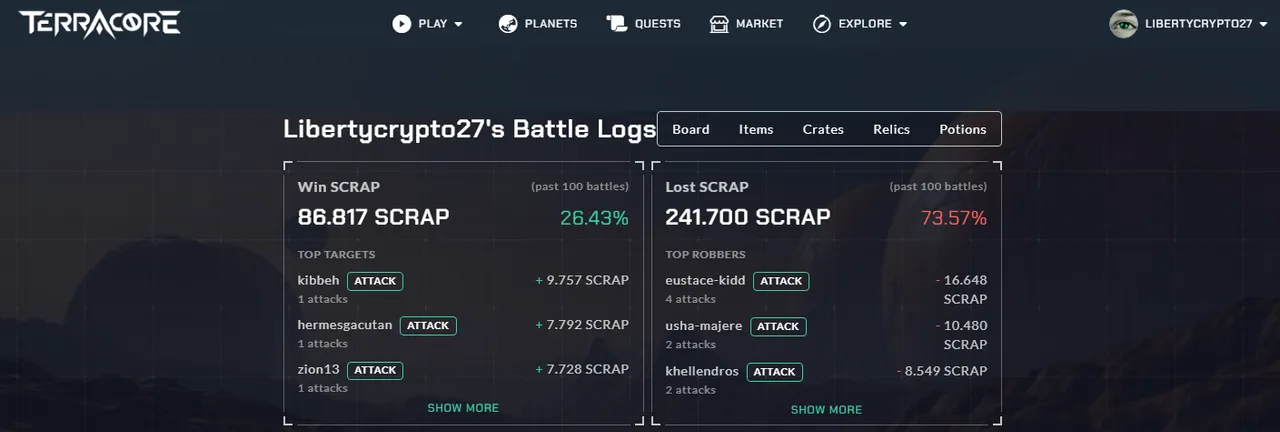Click the Market storefront icon

point(719,24)
